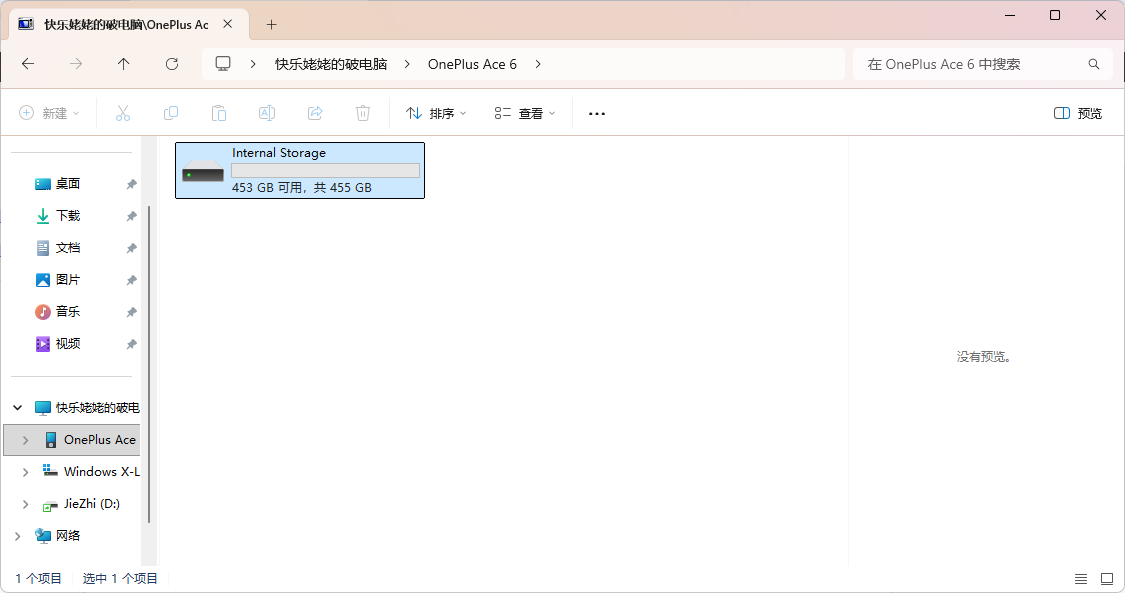This screenshot has width=1125, height=593.
Task: Unpin 桌面 with its pin icon
Action: coord(131,184)
